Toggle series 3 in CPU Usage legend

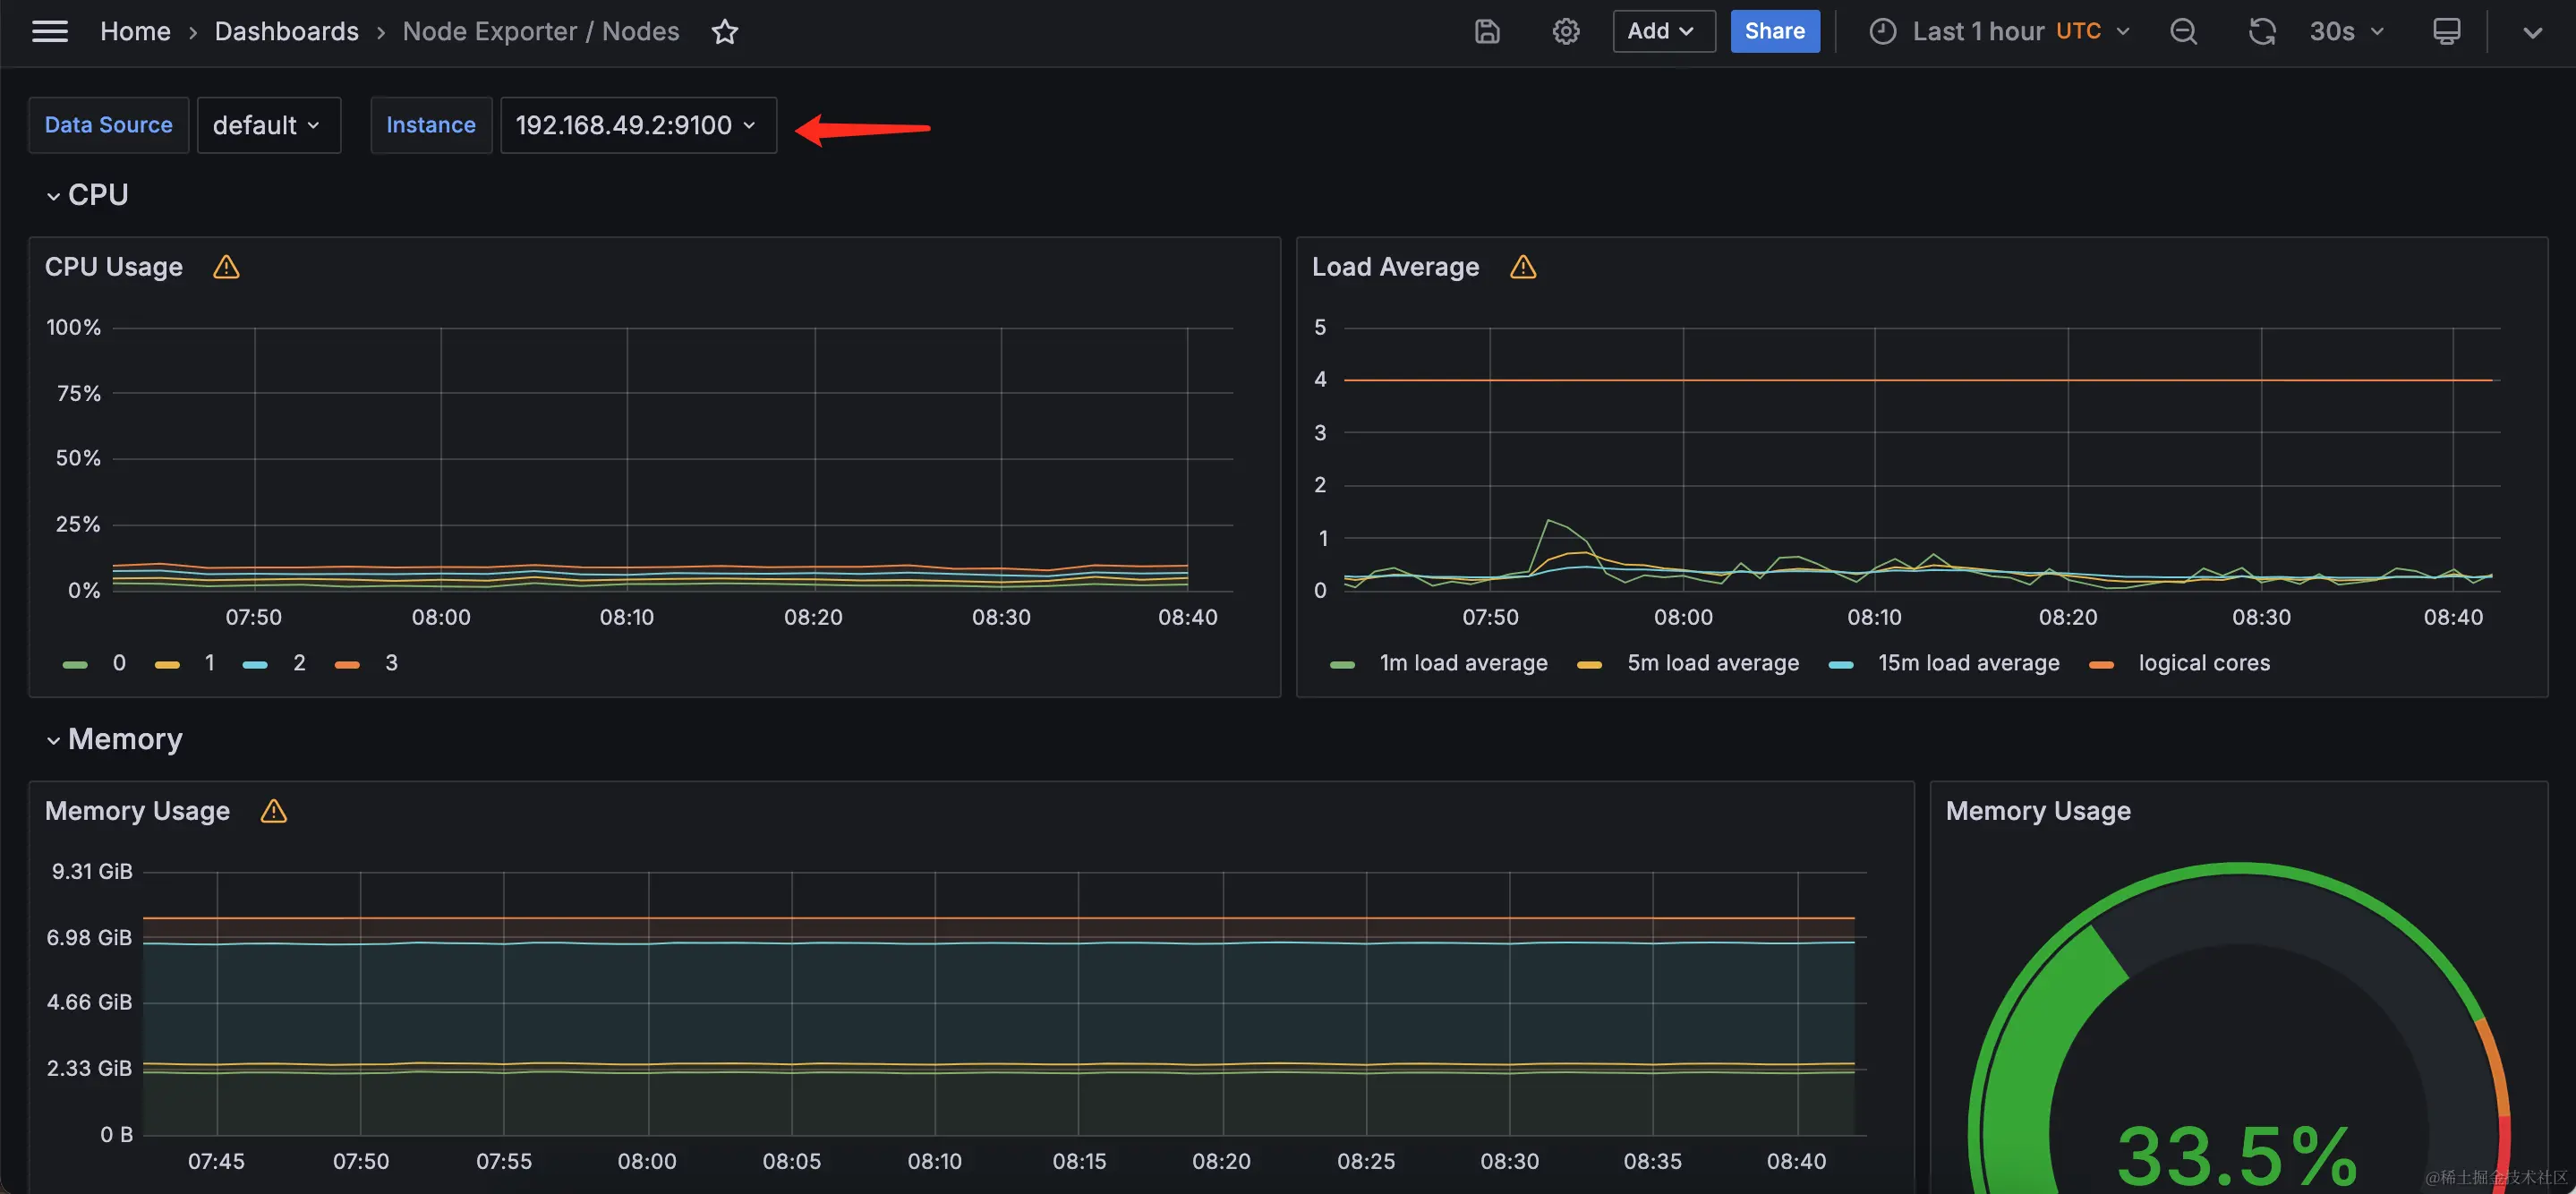click(x=390, y=663)
